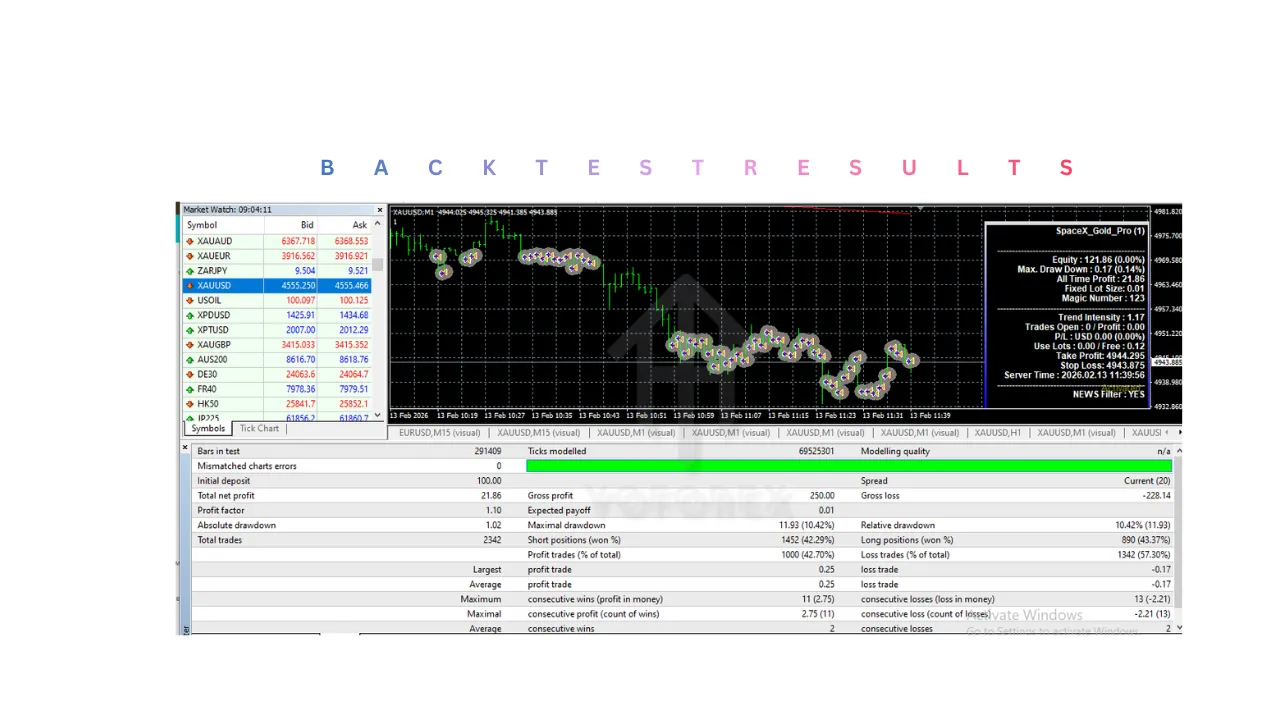Close the Market Watch panel
1280x720 pixels.
click(x=379, y=210)
